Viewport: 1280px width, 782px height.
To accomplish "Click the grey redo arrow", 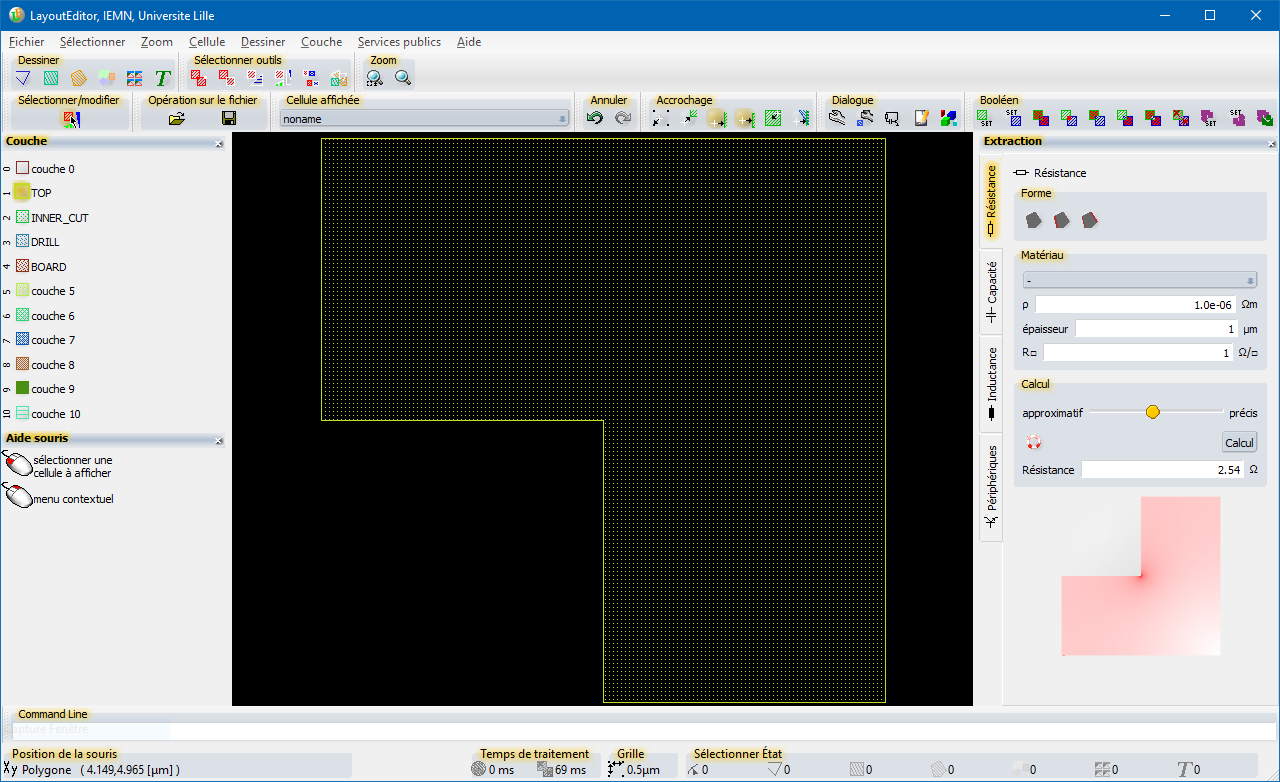I will click(x=623, y=118).
